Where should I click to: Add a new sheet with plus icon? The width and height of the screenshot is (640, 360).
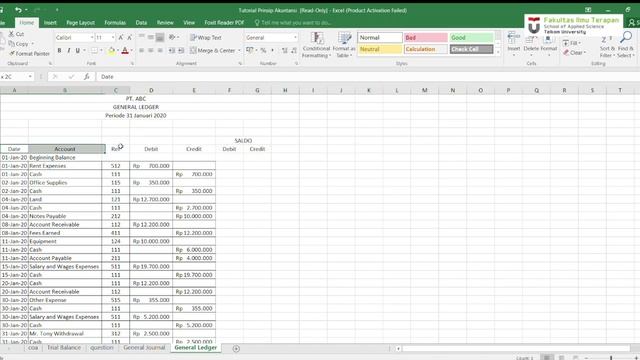pos(236,349)
